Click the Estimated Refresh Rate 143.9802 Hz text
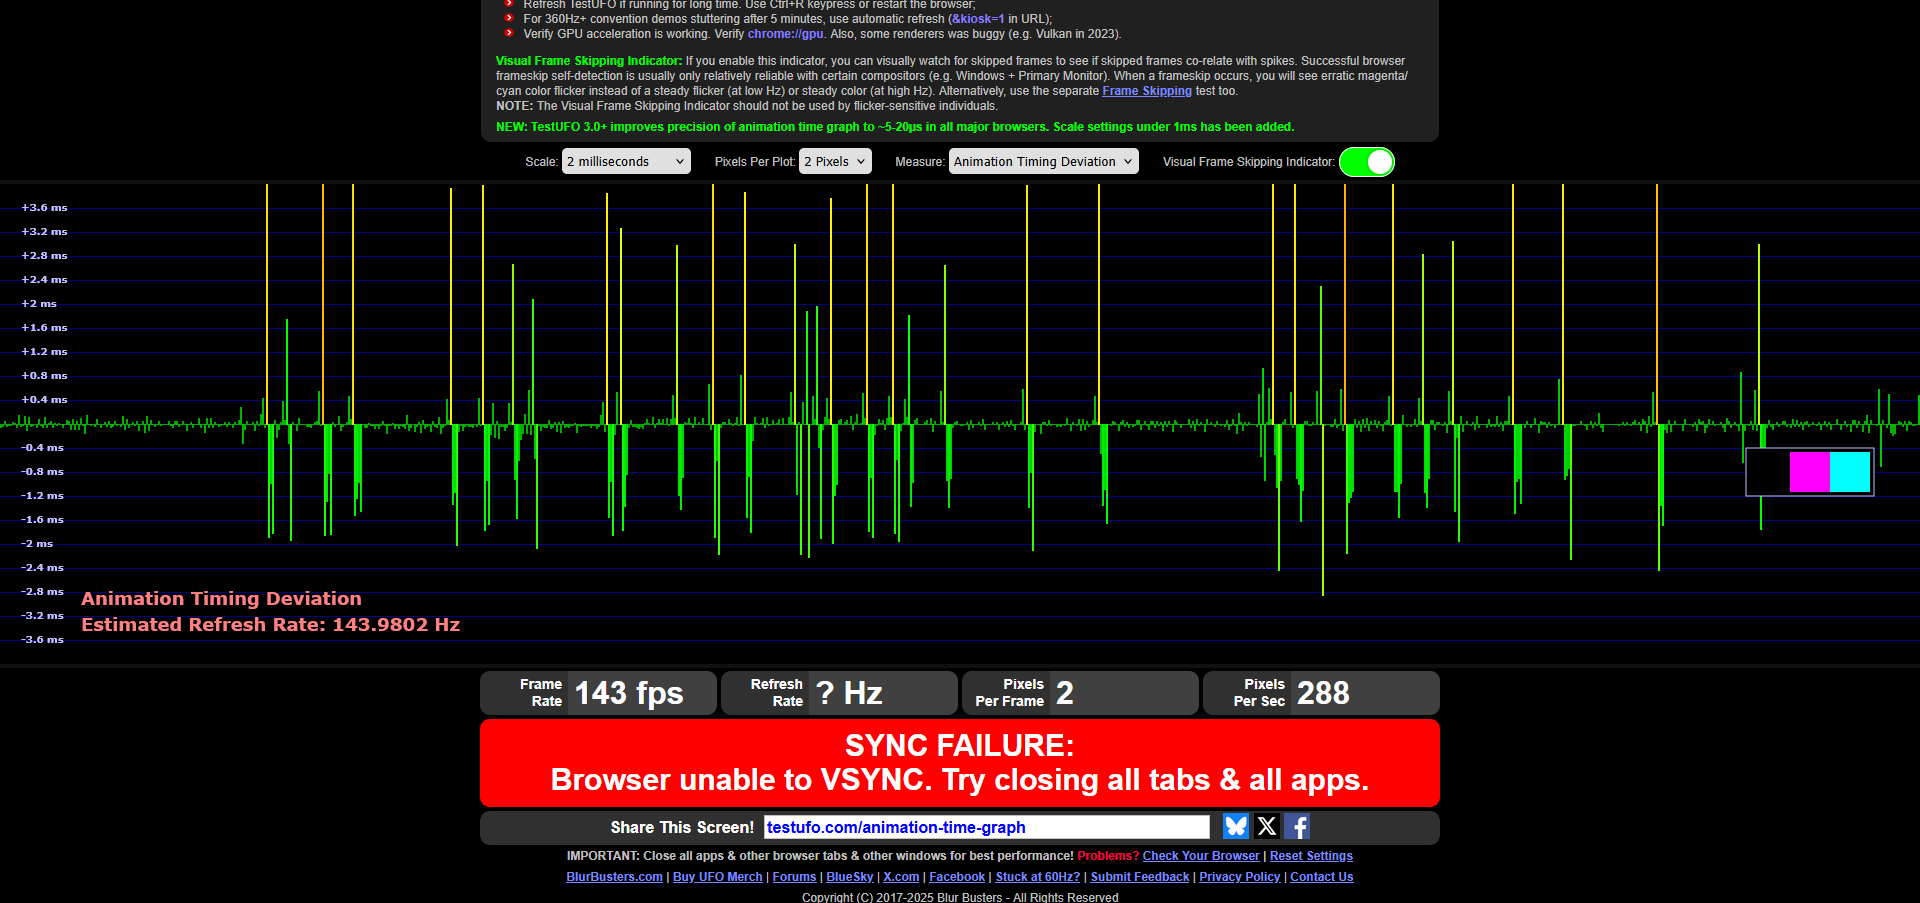Image resolution: width=1920 pixels, height=903 pixels. [270, 625]
